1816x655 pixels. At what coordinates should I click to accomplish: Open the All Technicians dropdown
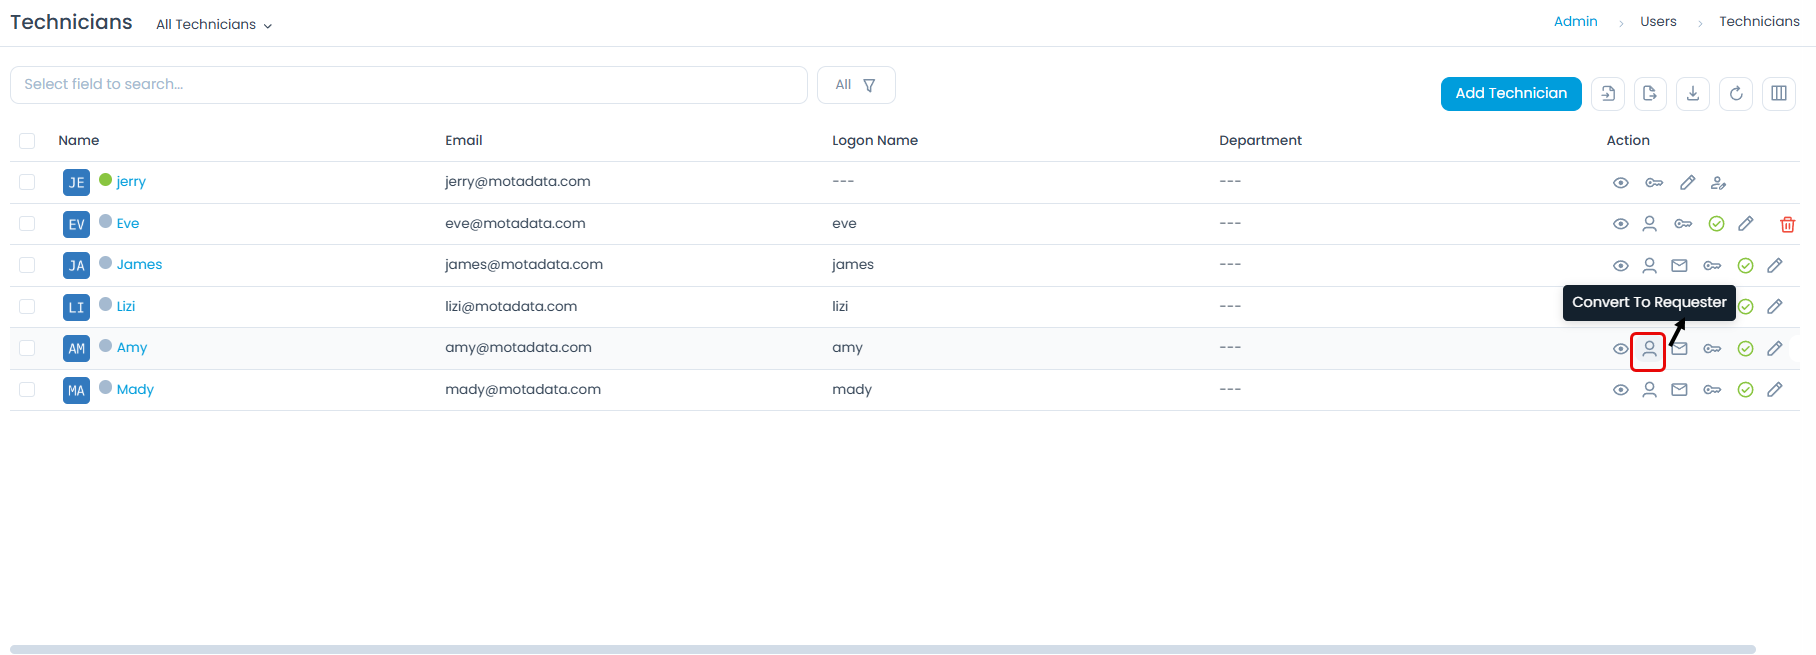[214, 24]
